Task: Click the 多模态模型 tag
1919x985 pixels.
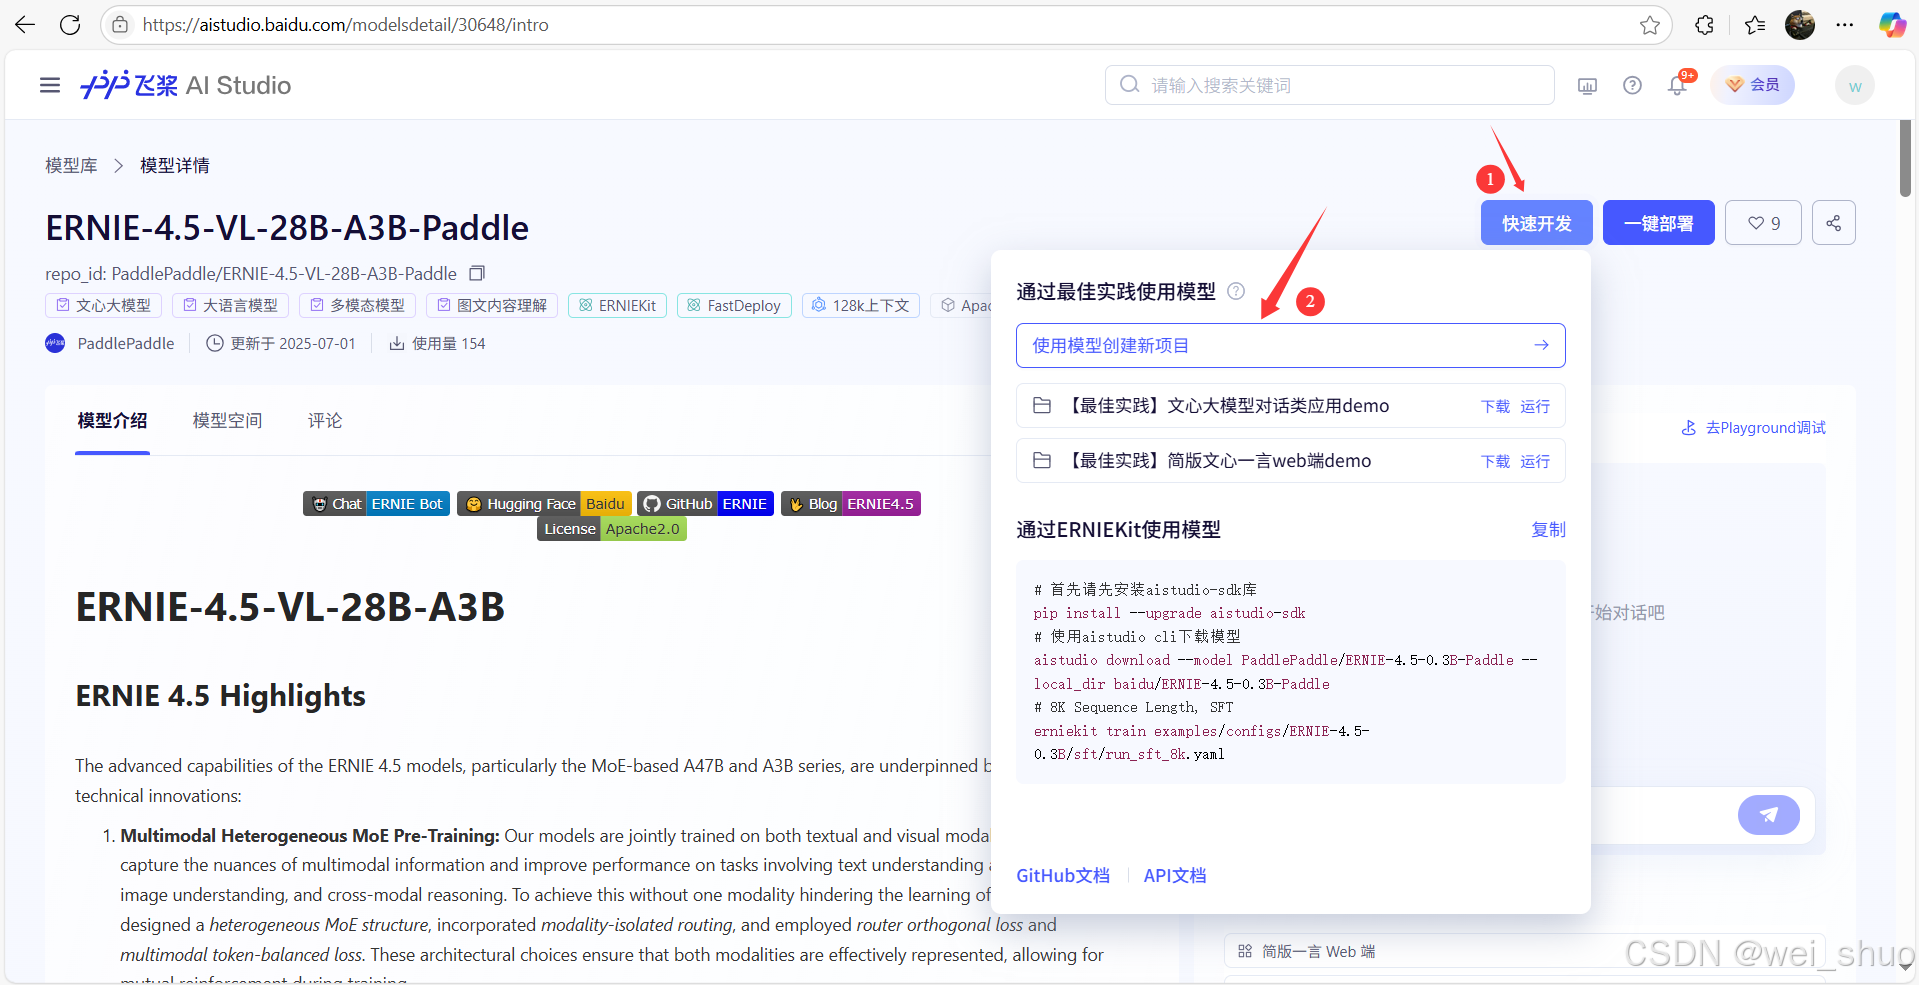Action: click(x=357, y=305)
